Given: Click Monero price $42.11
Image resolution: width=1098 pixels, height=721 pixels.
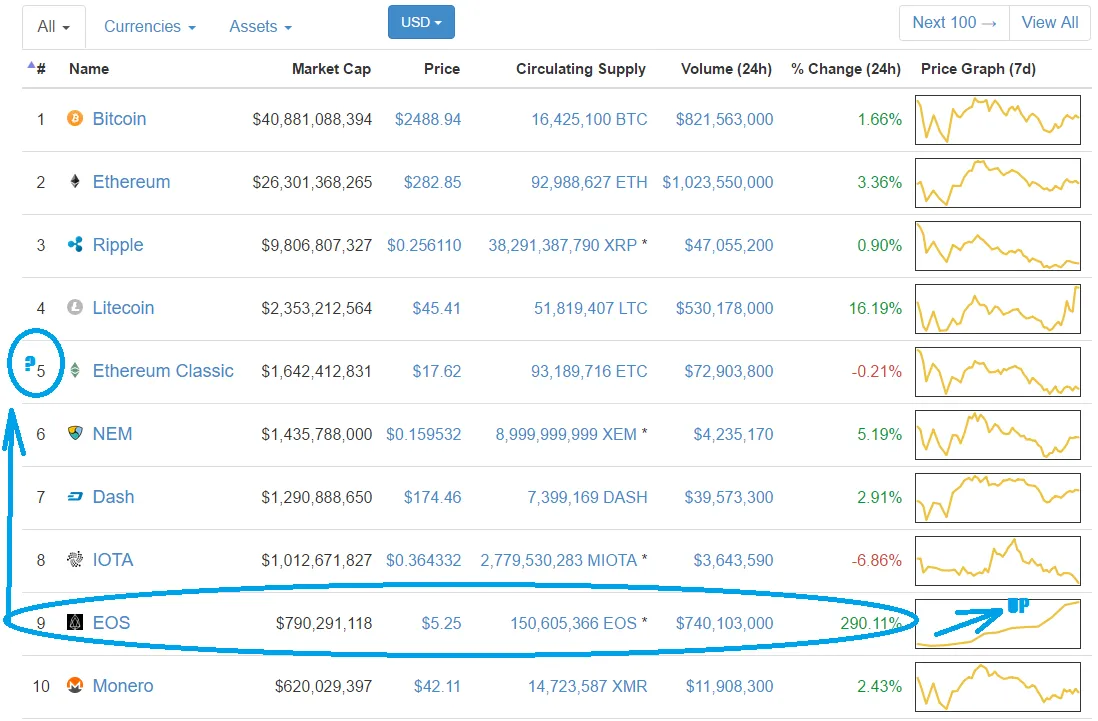Looking at the screenshot, I should click(x=437, y=686).
